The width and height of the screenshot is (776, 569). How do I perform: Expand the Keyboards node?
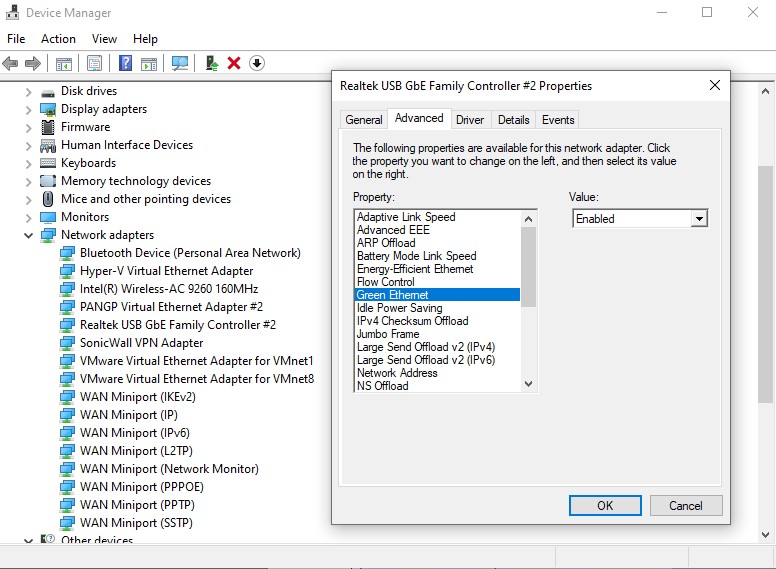click(x=29, y=164)
